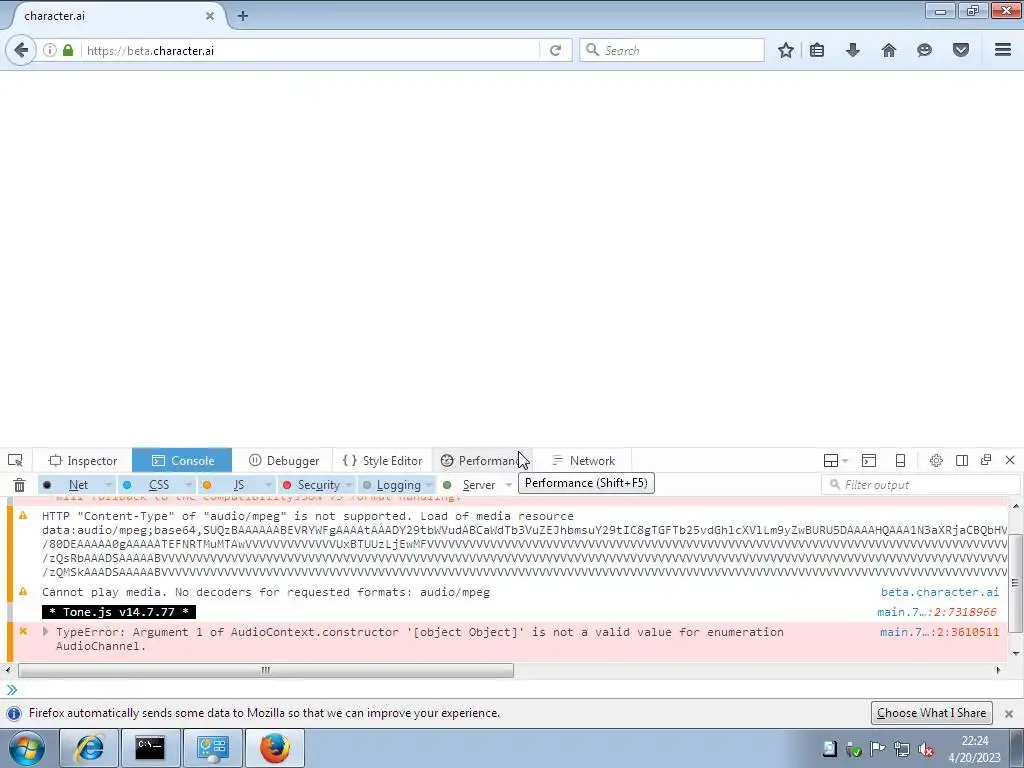Click the green secure connection padlock
This screenshot has height=768, width=1024.
click(68, 50)
